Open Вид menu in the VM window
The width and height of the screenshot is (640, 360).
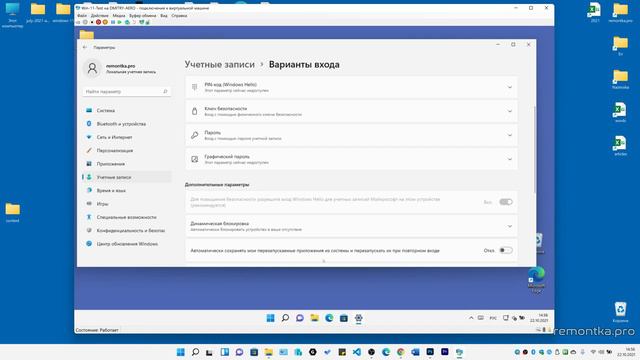click(x=164, y=16)
